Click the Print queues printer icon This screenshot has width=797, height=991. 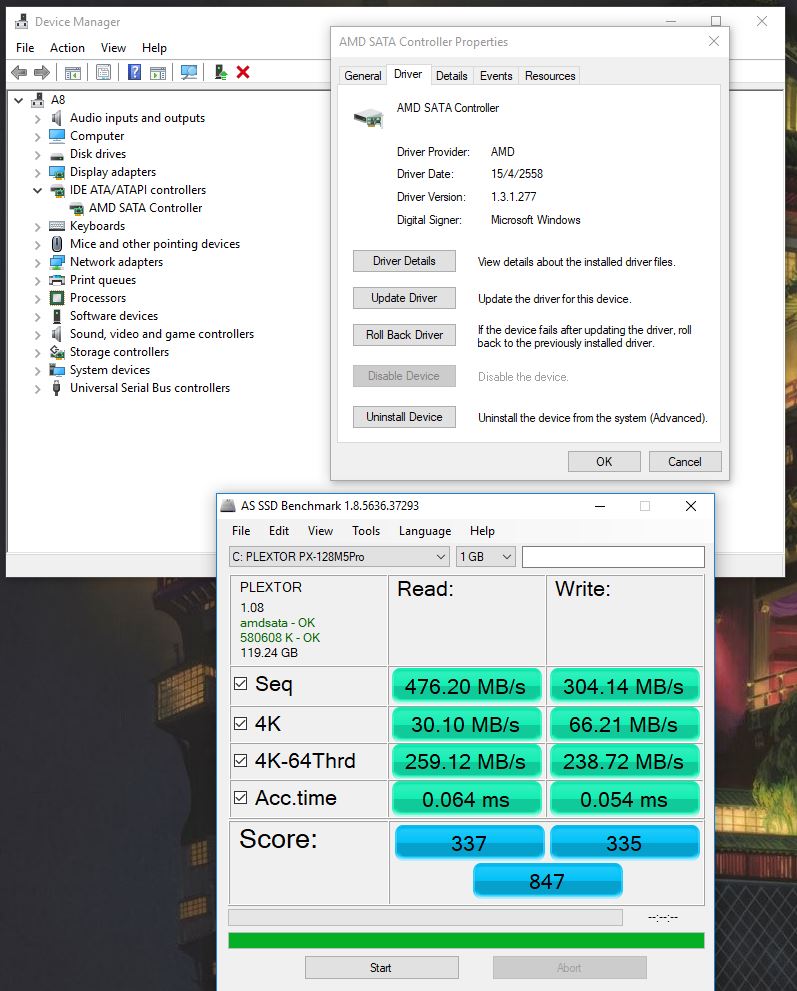click(x=57, y=280)
